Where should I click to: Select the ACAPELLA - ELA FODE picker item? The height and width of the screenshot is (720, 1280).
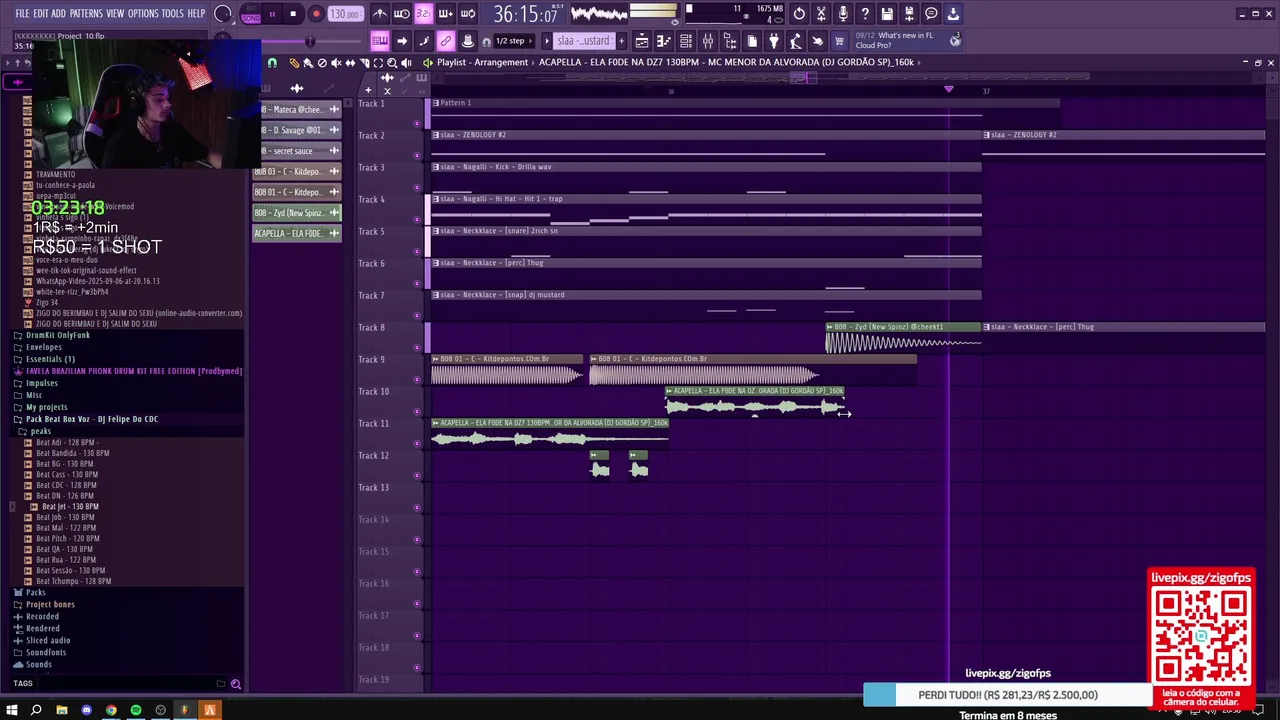(x=297, y=233)
